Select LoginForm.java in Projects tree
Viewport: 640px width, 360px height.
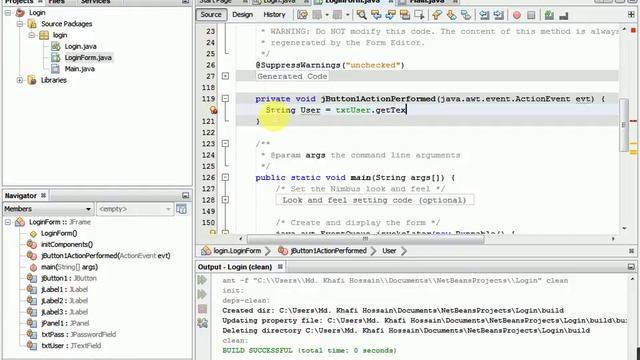88,58
